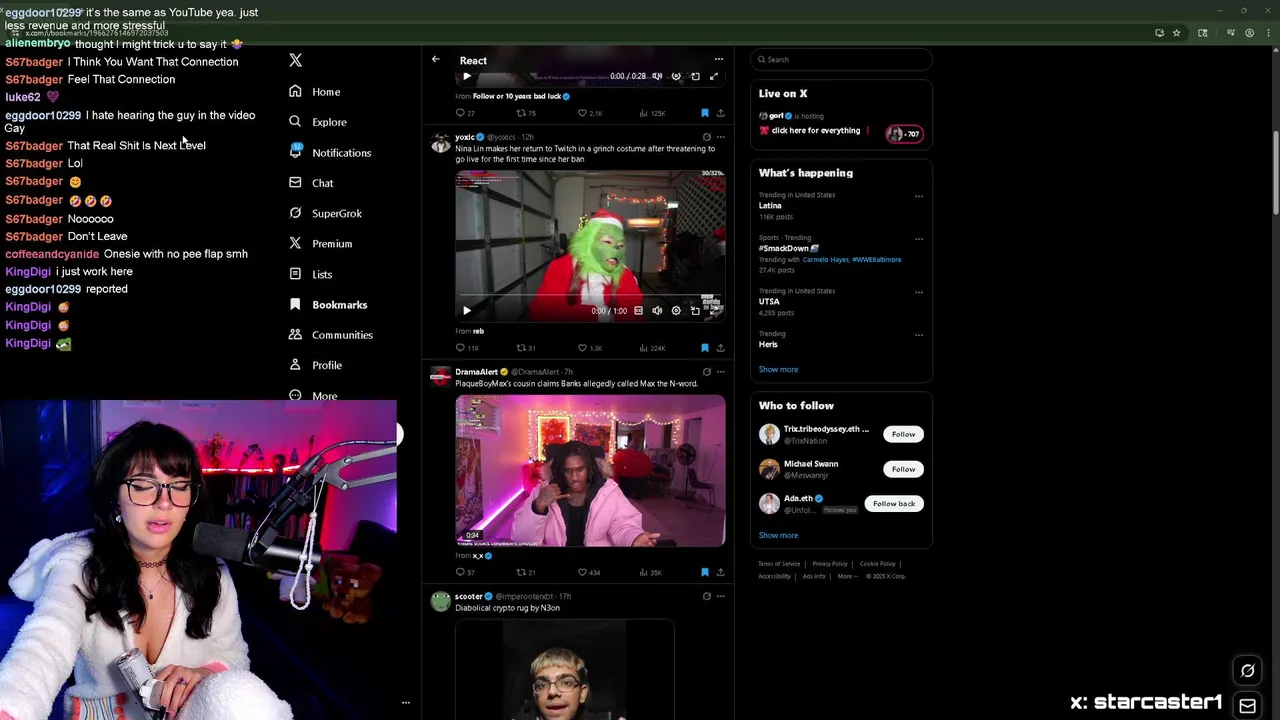Mute the top 0:28 video
This screenshot has width=1280, height=720.
(x=657, y=76)
